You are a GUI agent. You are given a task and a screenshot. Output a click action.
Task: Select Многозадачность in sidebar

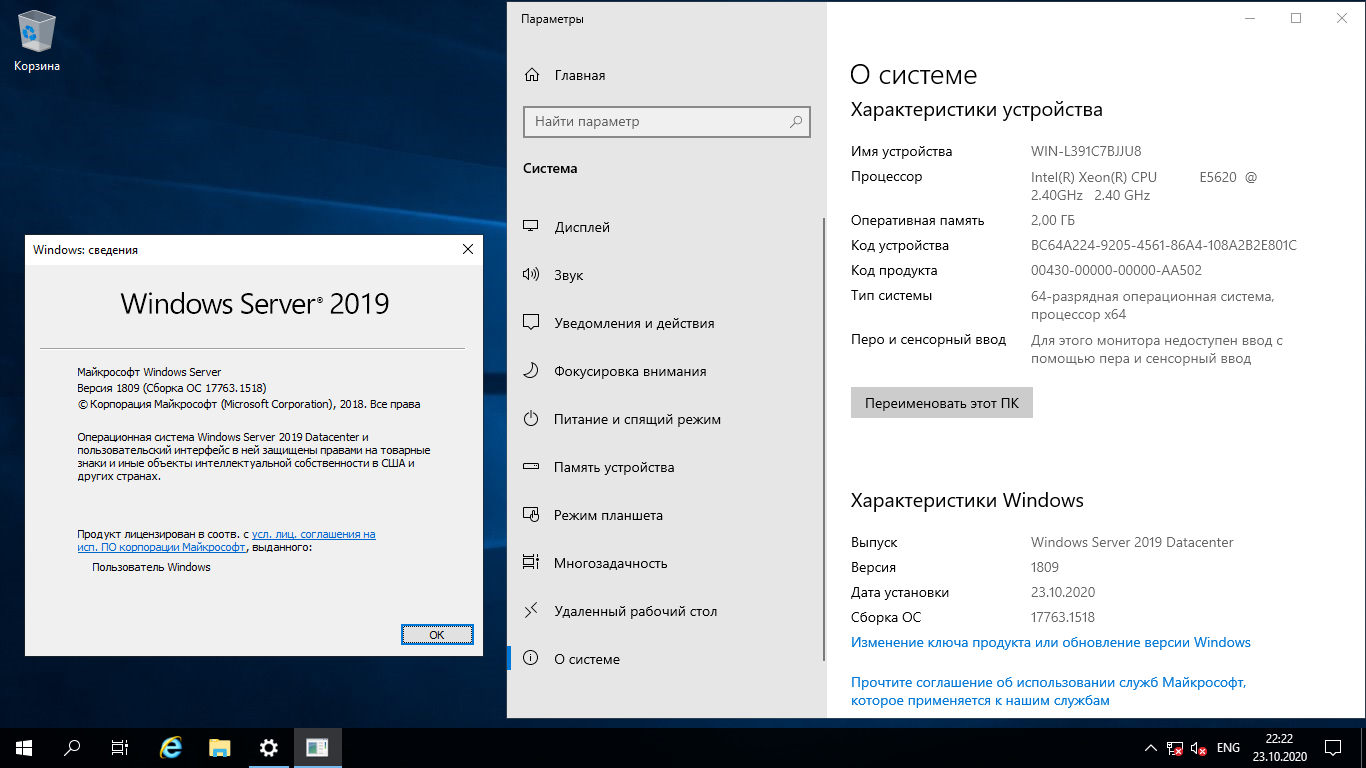pyautogui.click(x=610, y=563)
